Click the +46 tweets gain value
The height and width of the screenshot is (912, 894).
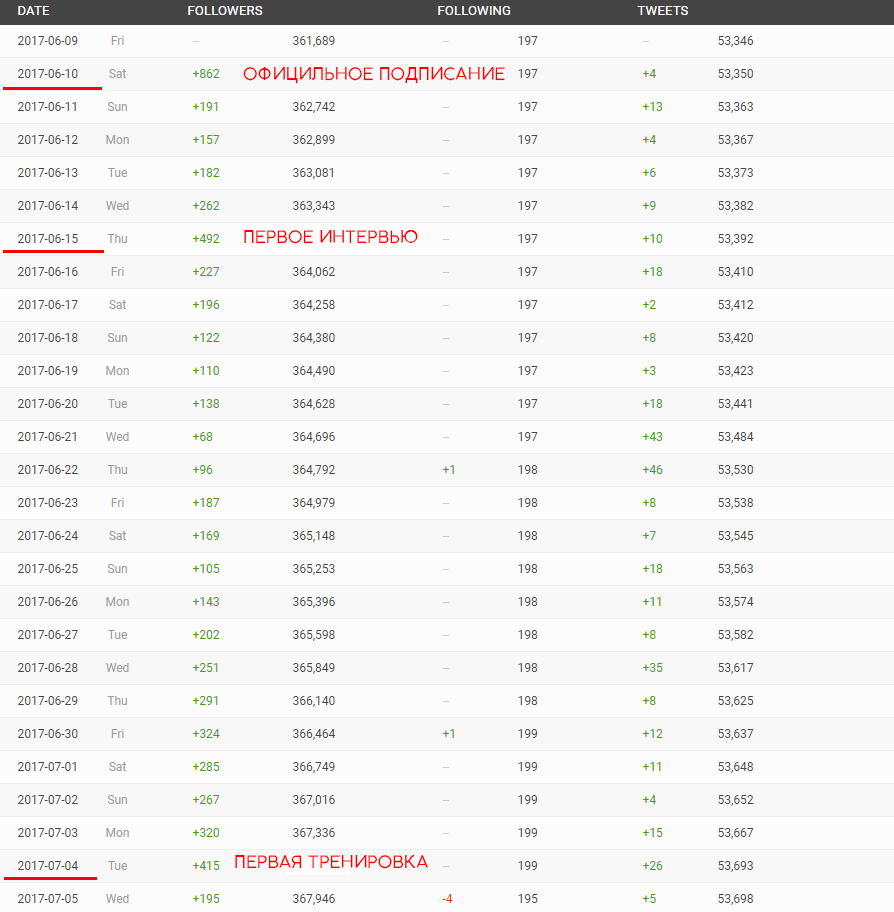[652, 470]
